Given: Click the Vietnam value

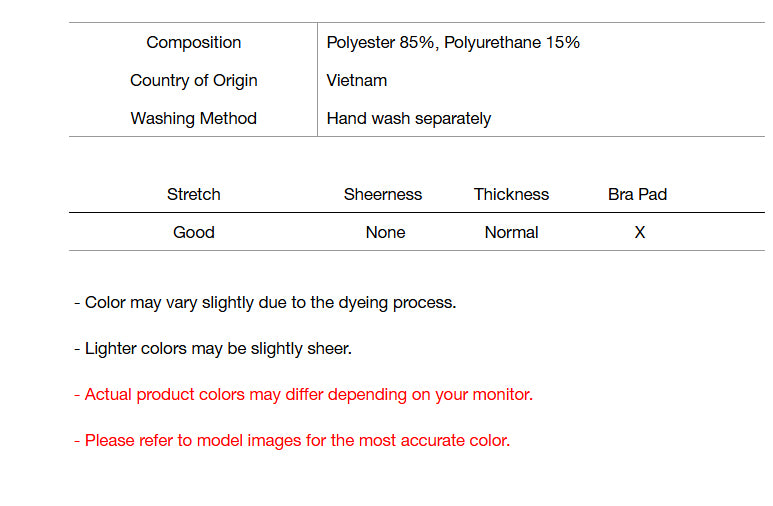Looking at the screenshot, I should click(x=357, y=80).
